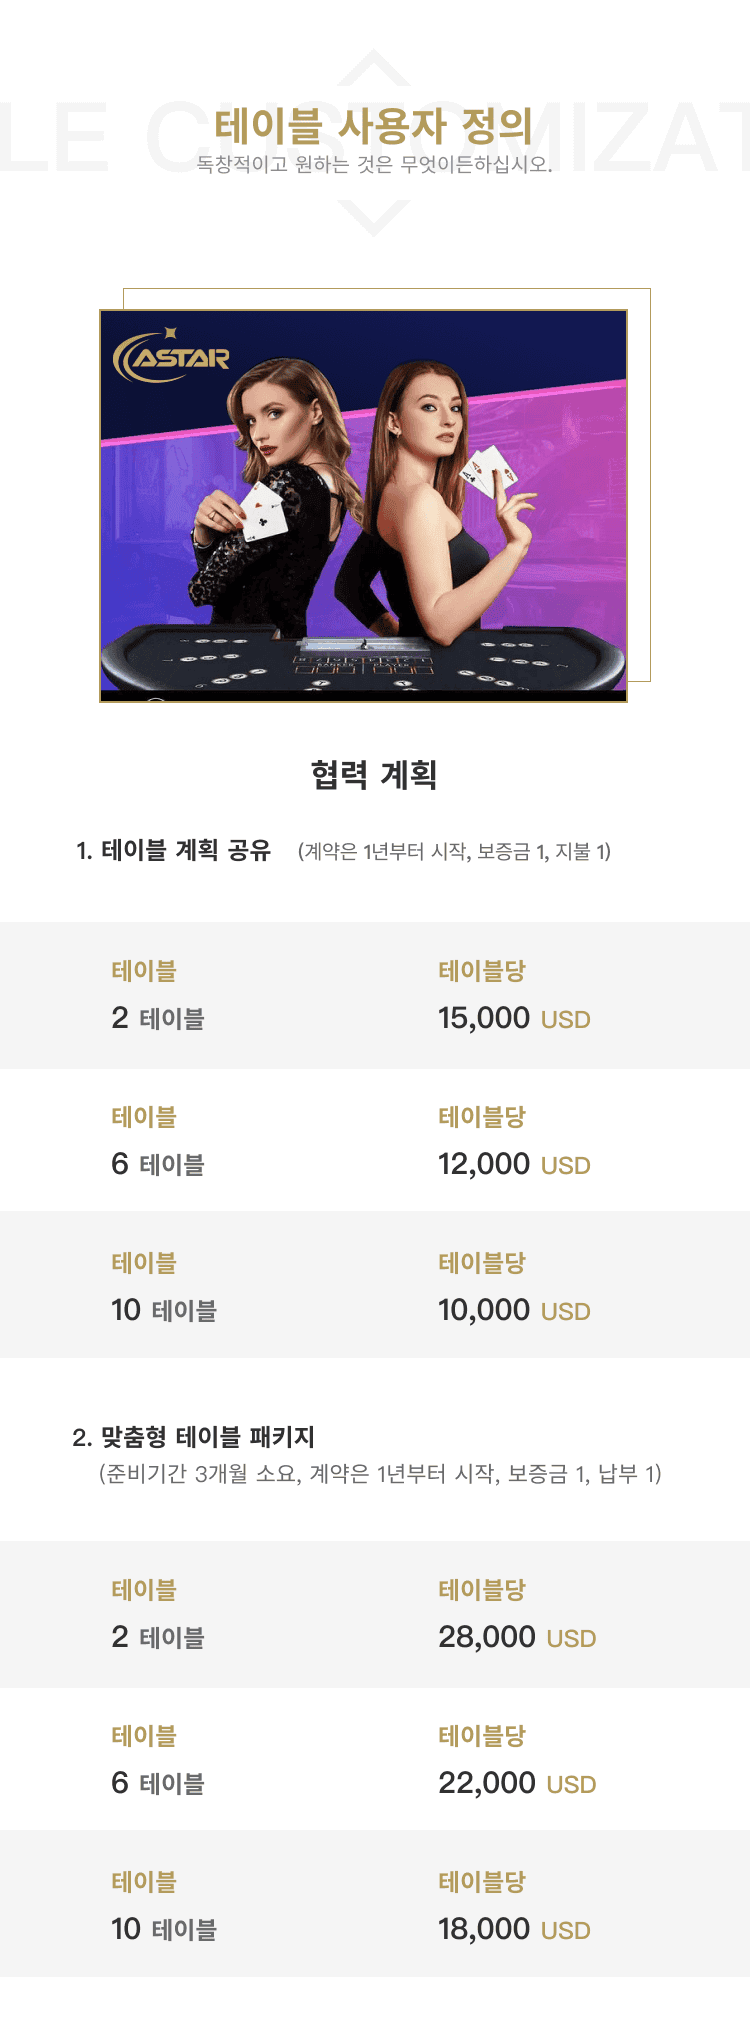Click the blackjack table in the banner
750x2017 pixels.
pyautogui.click(x=363, y=658)
